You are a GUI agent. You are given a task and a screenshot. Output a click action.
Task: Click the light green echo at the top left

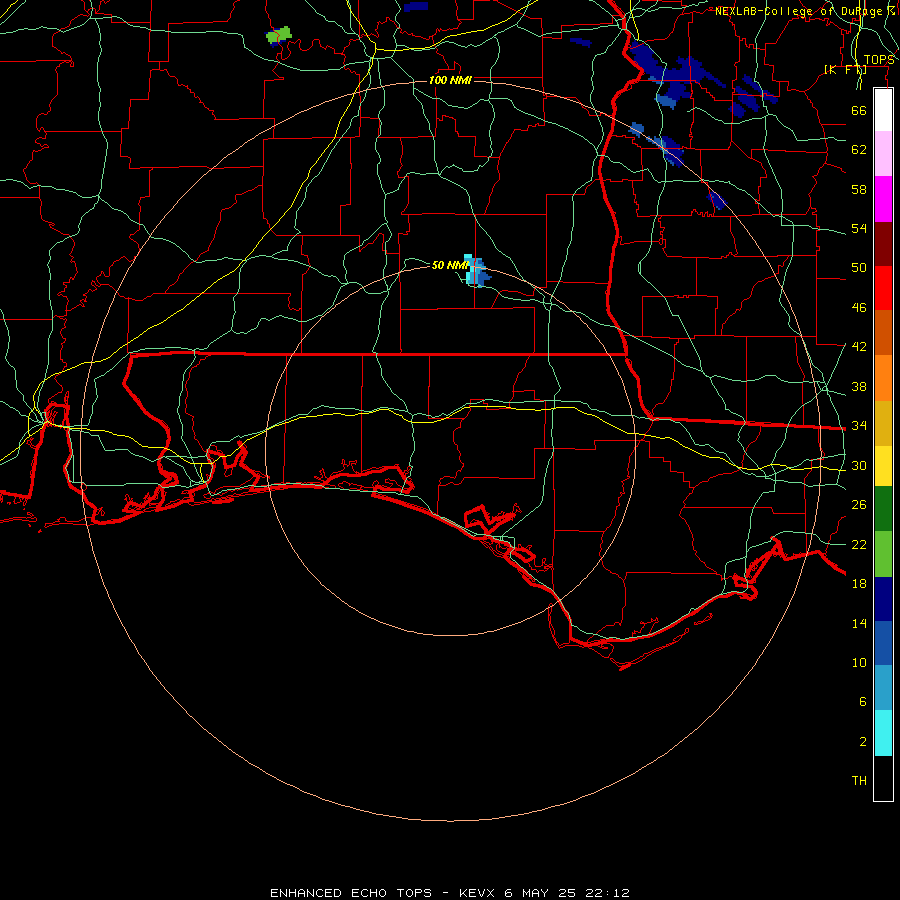[279, 35]
